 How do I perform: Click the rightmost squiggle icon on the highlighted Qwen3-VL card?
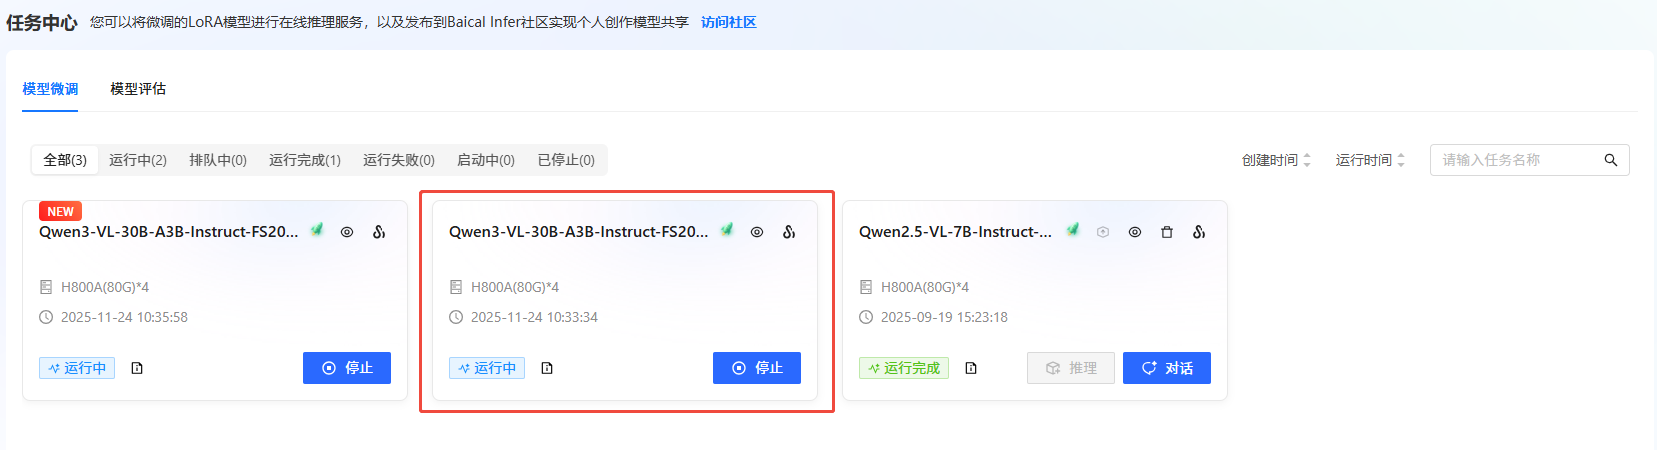[x=789, y=232]
